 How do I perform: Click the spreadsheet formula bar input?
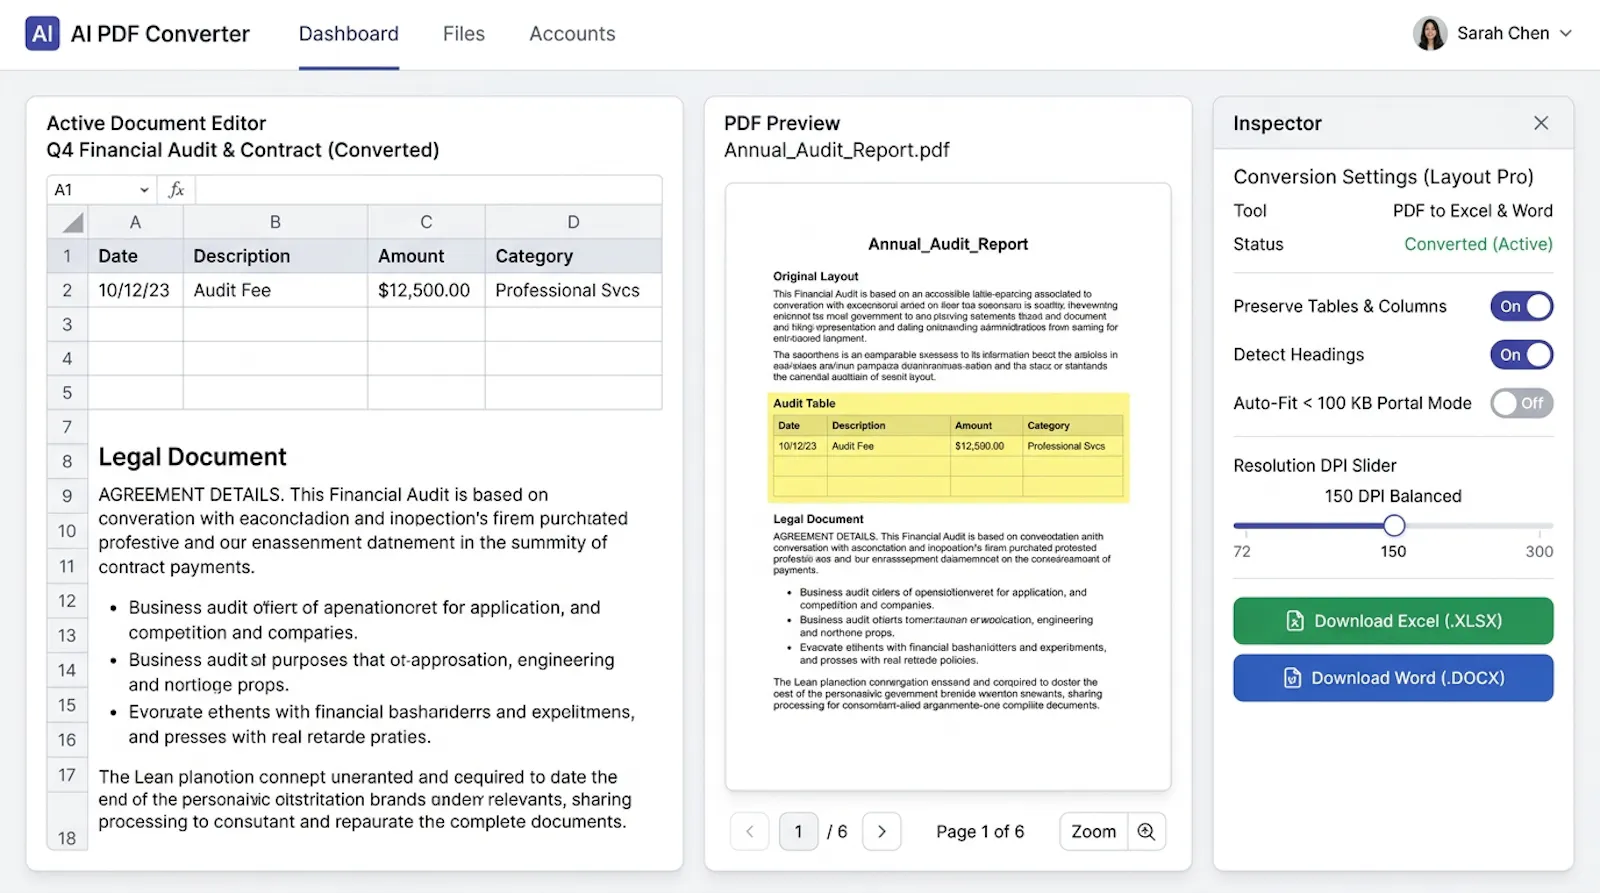point(429,190)
